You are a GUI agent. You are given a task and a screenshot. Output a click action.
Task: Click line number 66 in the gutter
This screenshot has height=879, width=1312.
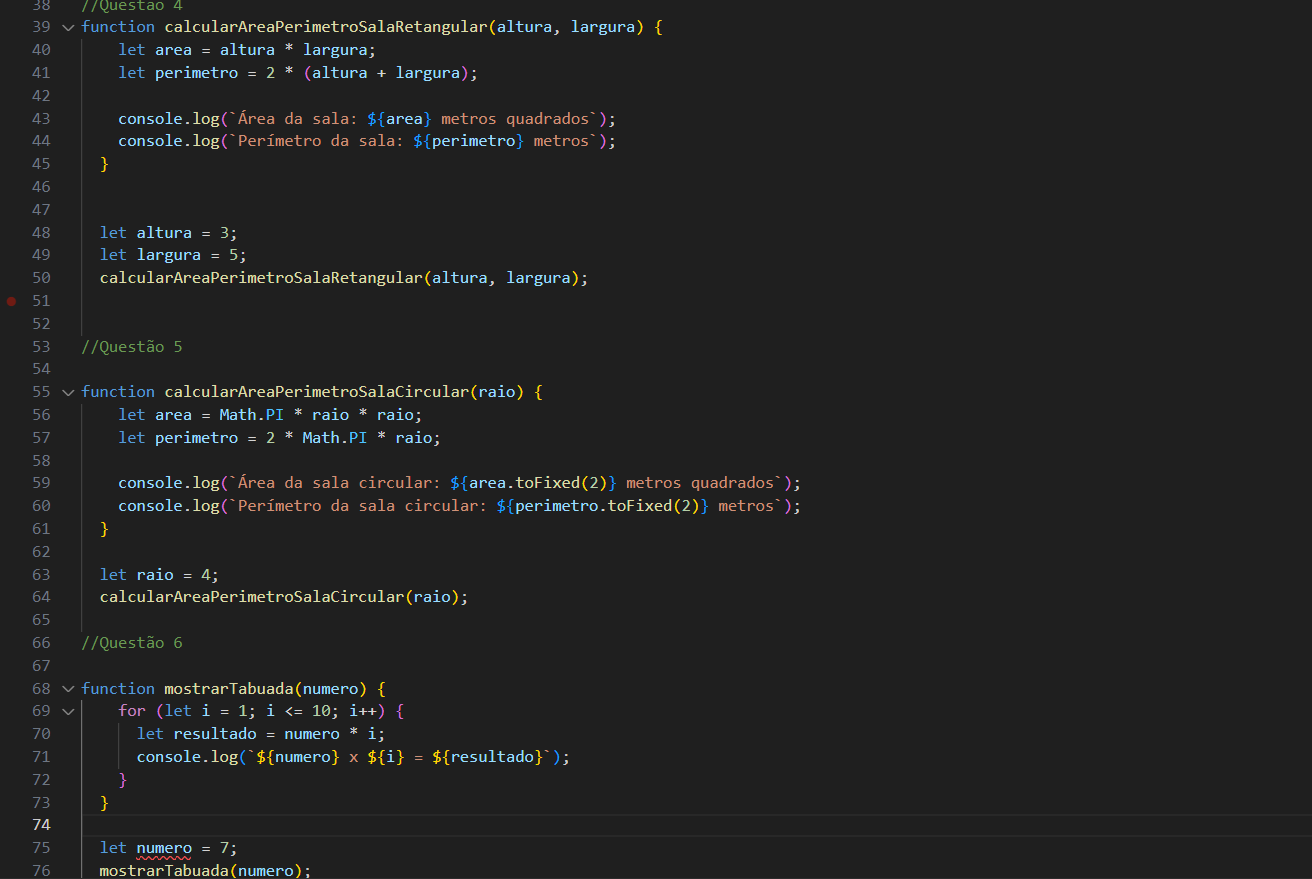click(x=41, y=643)
